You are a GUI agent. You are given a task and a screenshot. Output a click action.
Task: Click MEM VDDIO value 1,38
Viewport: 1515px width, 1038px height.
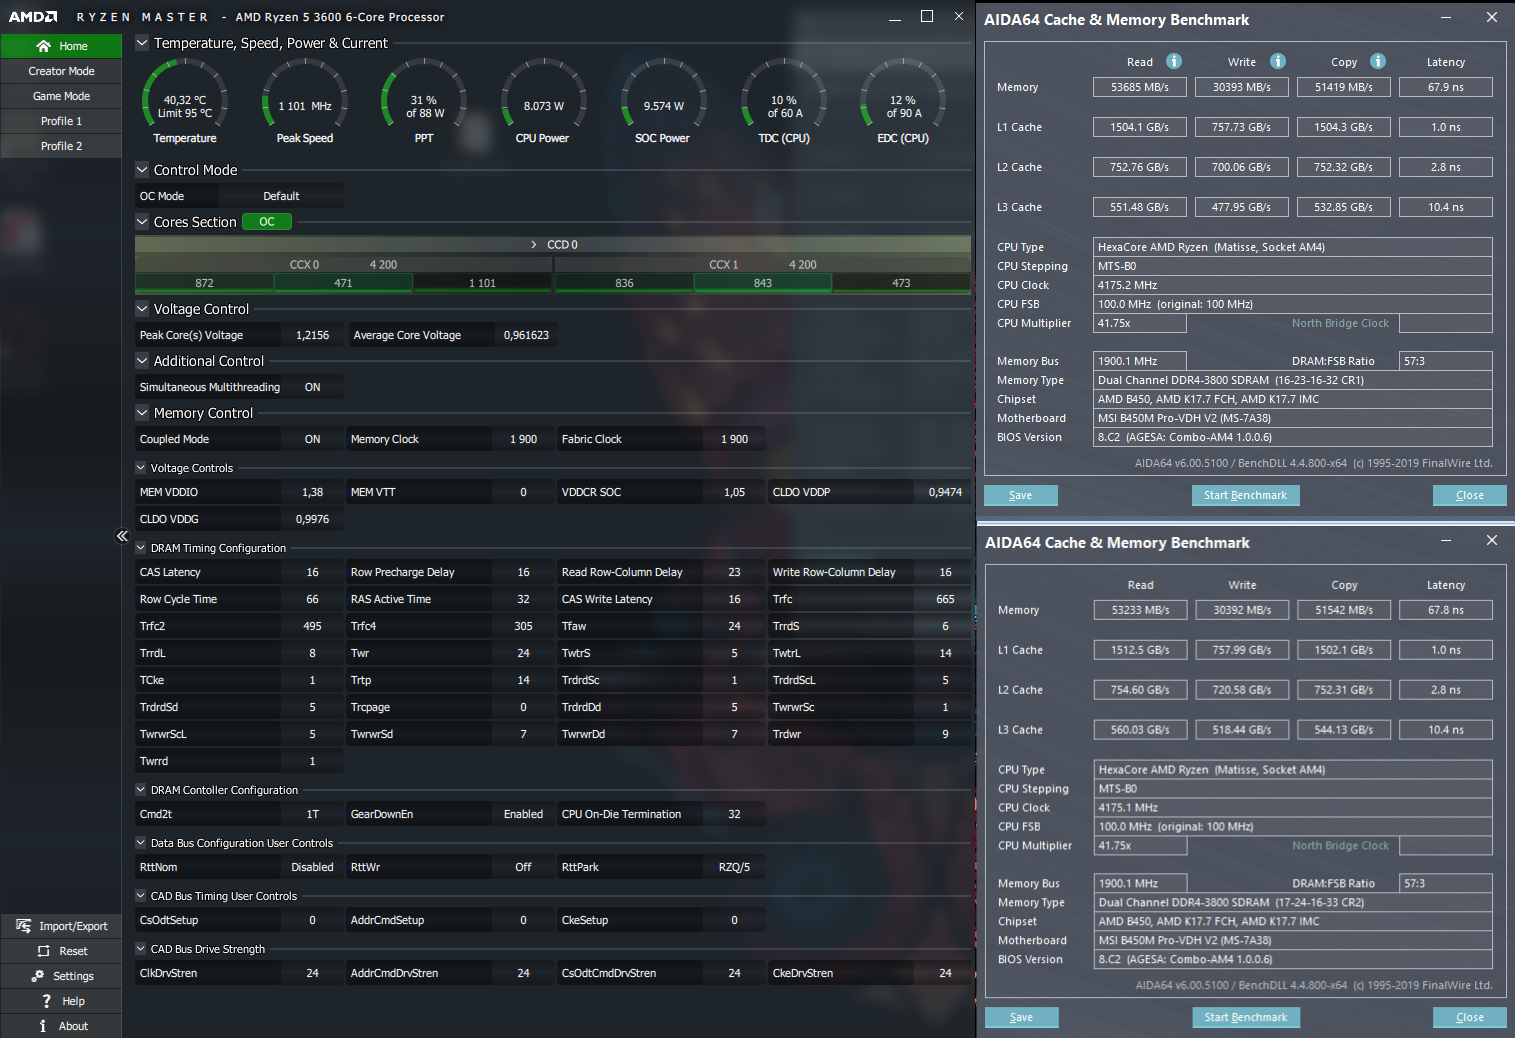click(313, 492)
